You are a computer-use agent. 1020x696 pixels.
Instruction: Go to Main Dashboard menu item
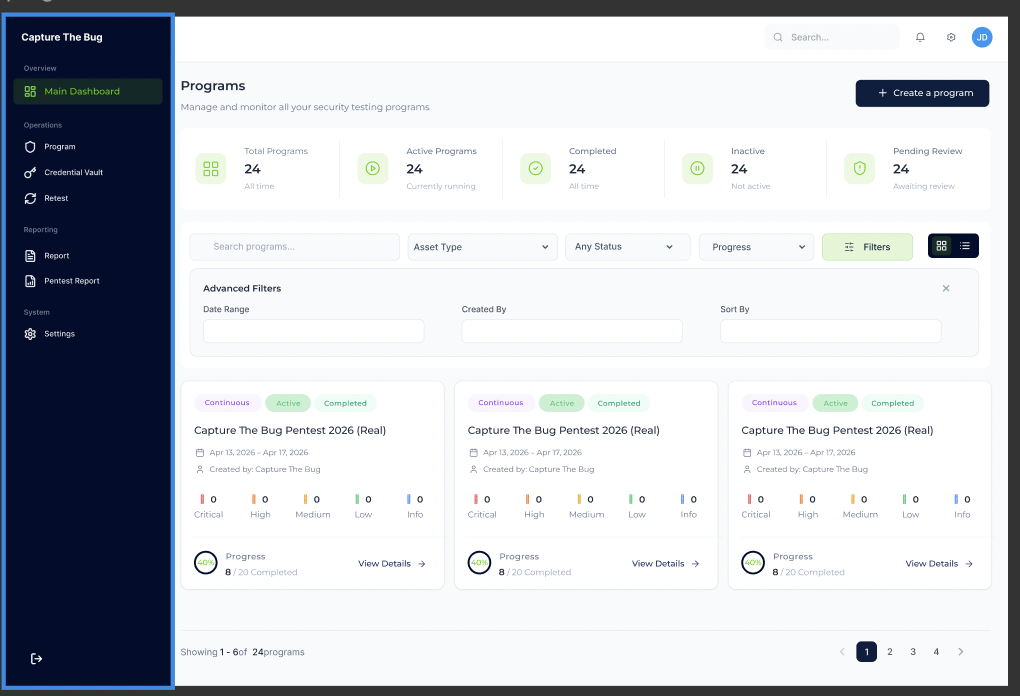click(88, 91)
